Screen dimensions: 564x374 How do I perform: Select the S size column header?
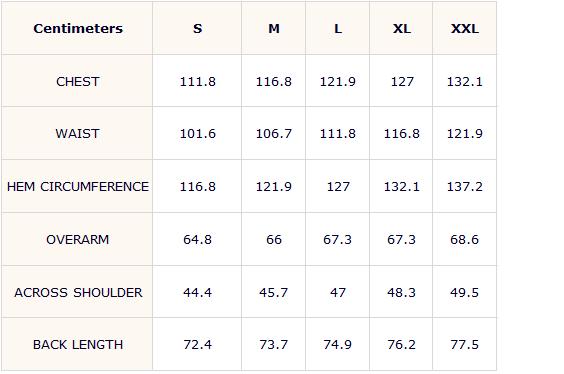[x=197, y=28]
